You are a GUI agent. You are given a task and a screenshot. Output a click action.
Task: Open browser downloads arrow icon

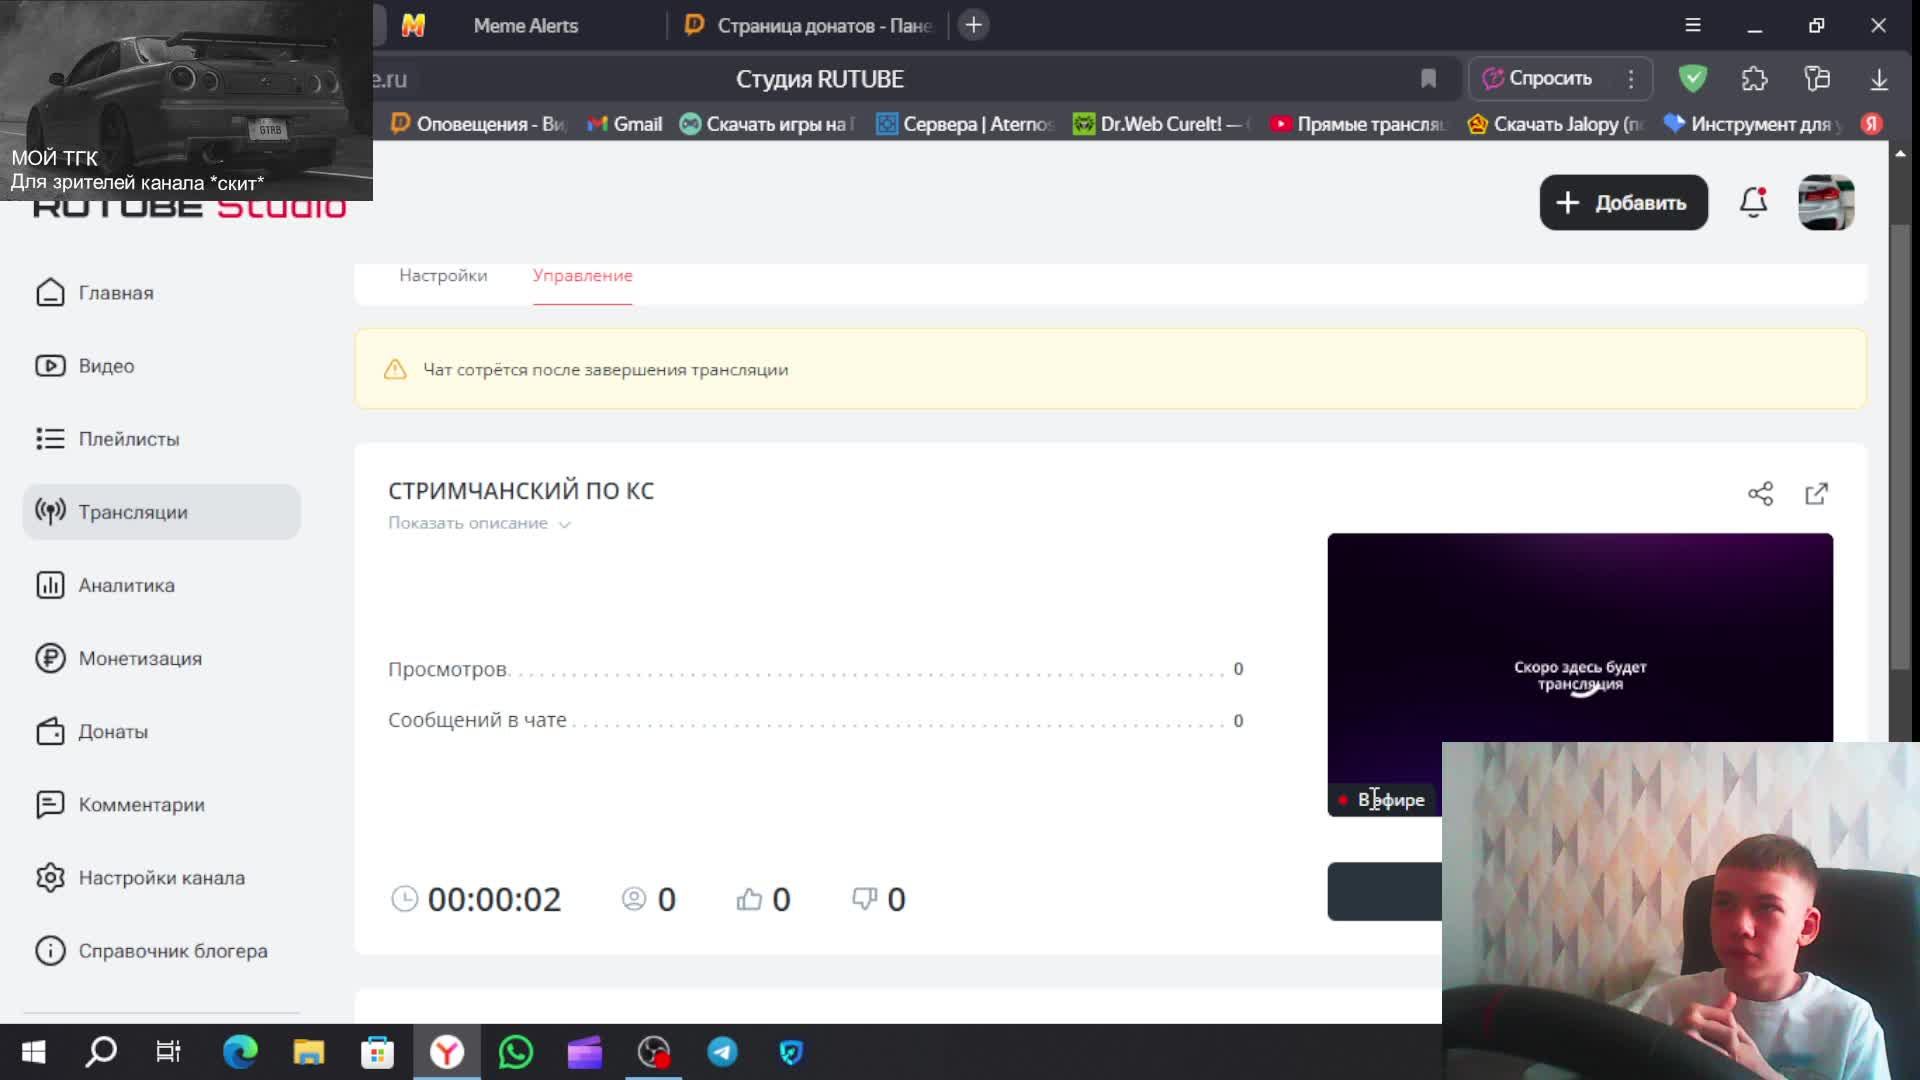tap(1879, 79)
